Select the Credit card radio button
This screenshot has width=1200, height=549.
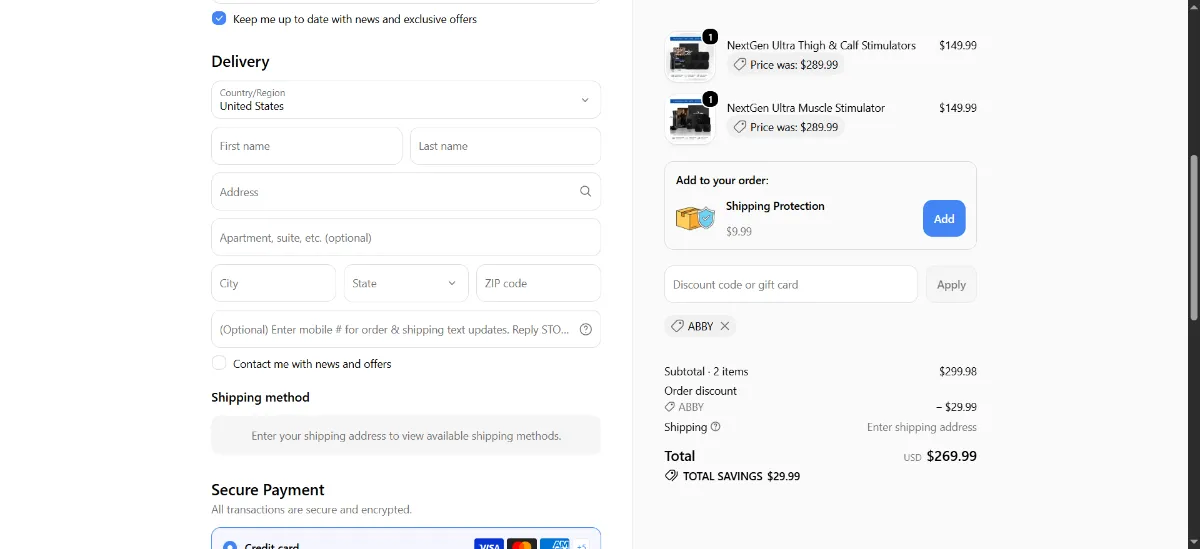(x=230, y=546)
